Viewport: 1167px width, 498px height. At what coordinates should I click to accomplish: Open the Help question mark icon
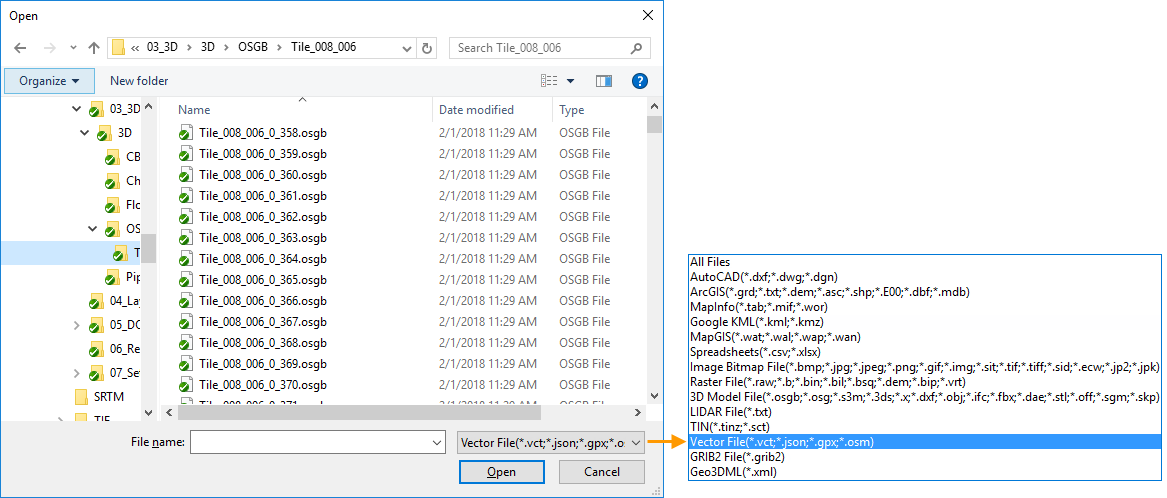[x=640, y=81]
